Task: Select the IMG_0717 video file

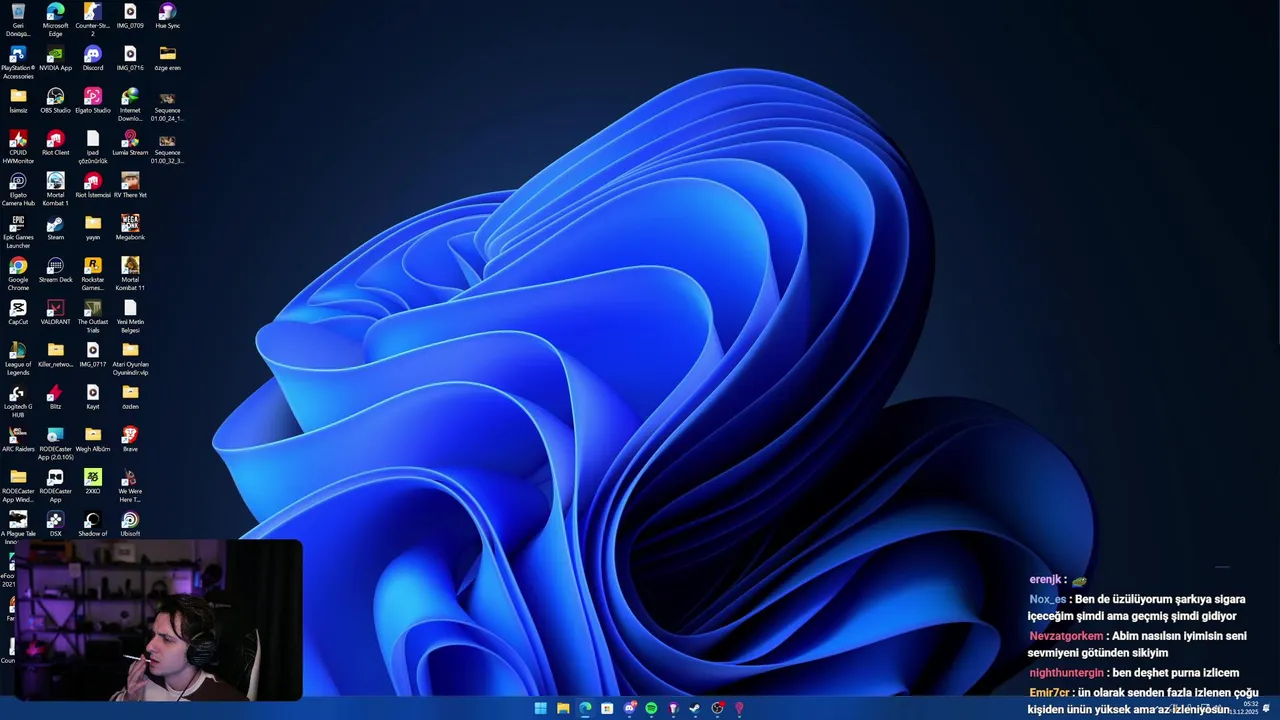Action: pos(92,355)
